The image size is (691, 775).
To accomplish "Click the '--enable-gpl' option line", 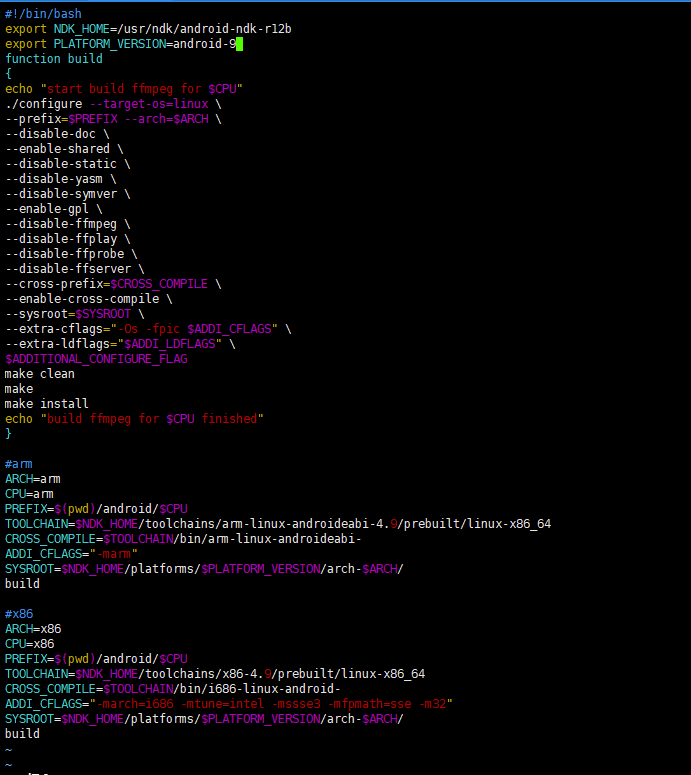I will click(x=53, y=209).
